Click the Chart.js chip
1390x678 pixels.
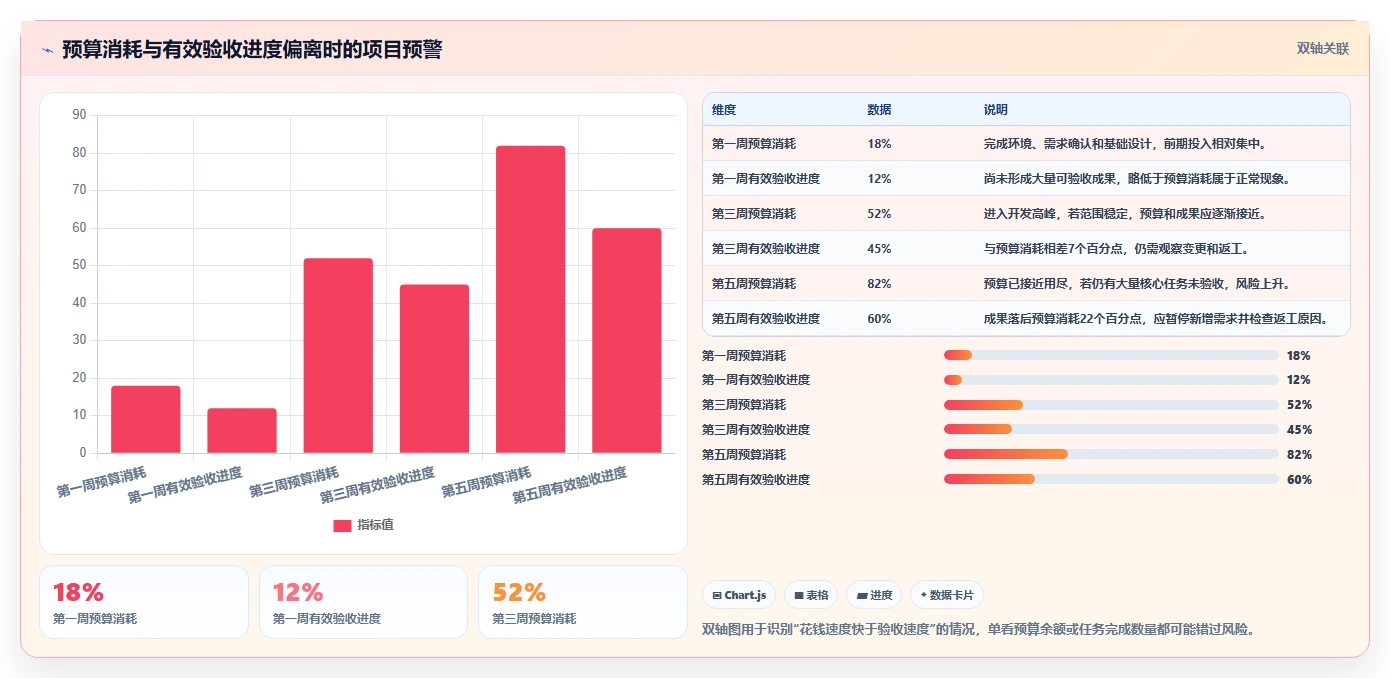pos(739,595)
